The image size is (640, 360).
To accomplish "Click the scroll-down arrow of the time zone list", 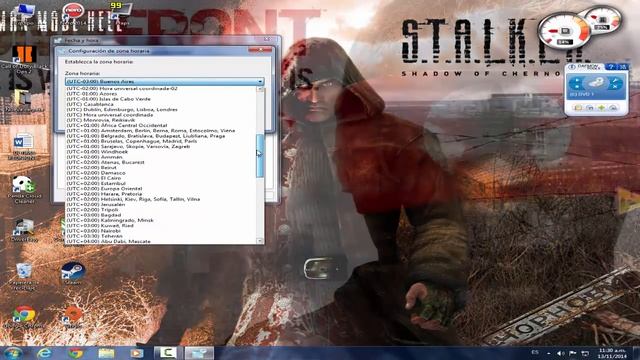I will (260, 241).
